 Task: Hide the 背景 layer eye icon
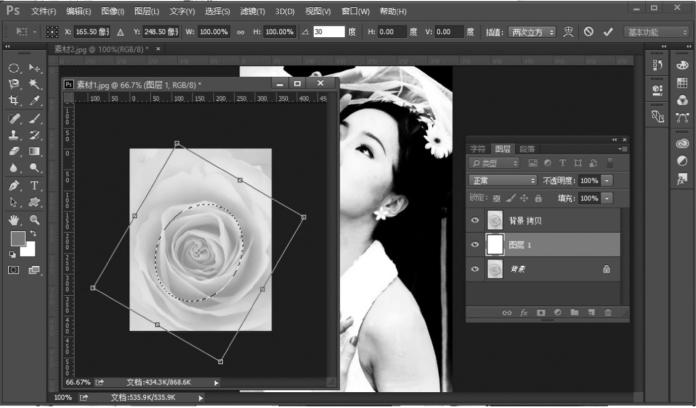pyautogui.click(x=476, y=269)
